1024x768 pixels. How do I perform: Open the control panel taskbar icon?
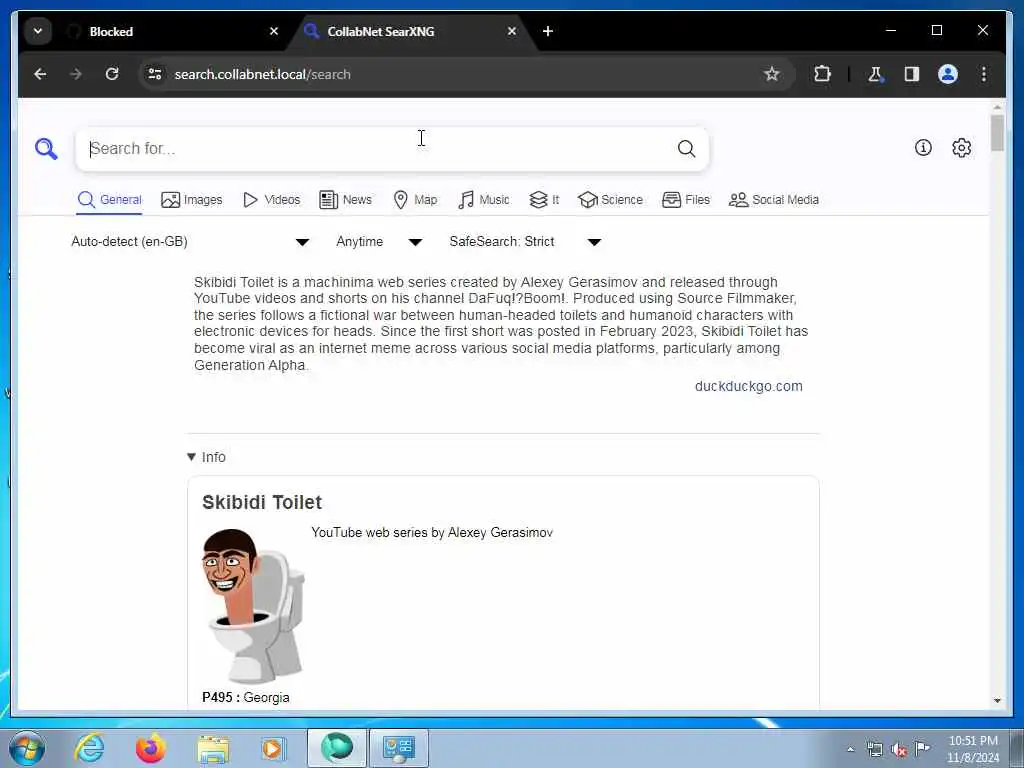(399, 748)
